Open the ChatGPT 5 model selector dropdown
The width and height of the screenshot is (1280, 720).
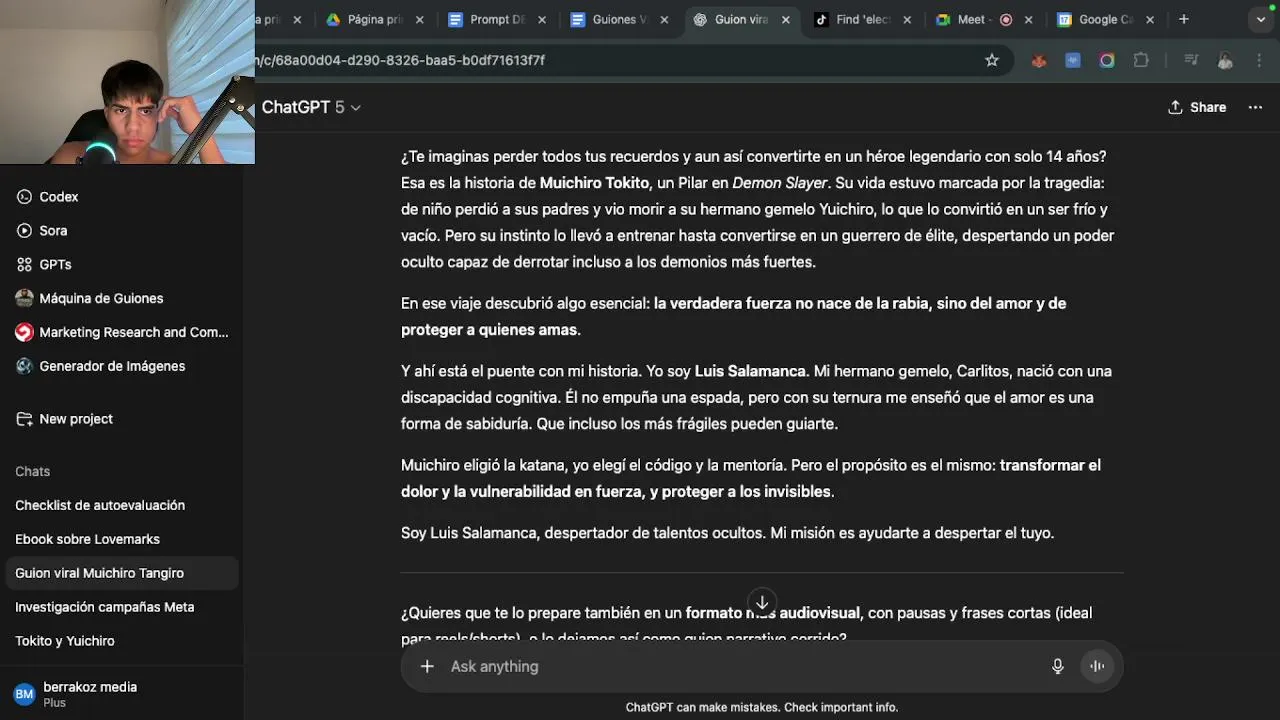[x=311, y=107]
